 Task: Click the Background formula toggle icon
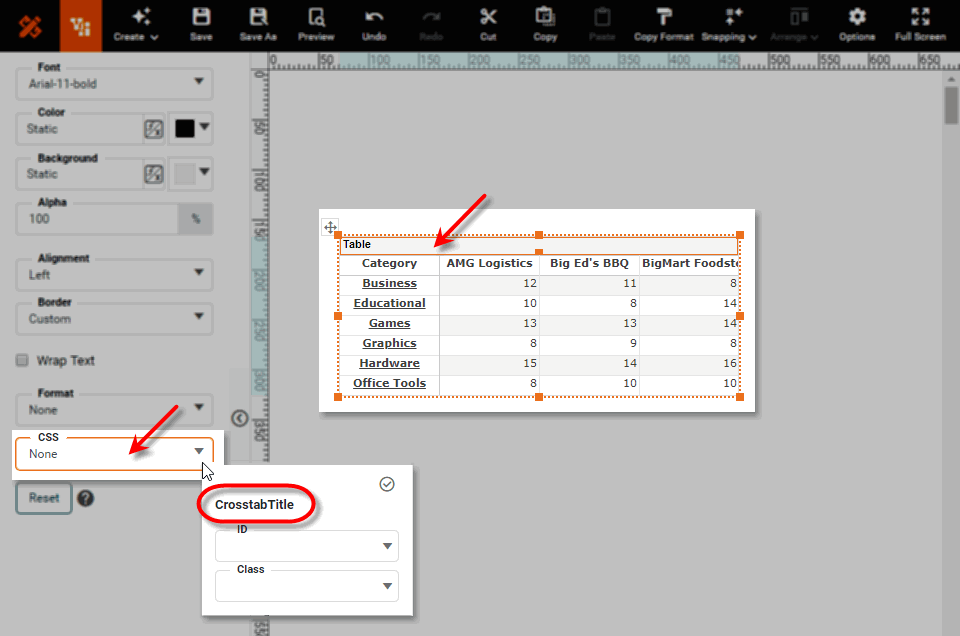pos(152,173)
